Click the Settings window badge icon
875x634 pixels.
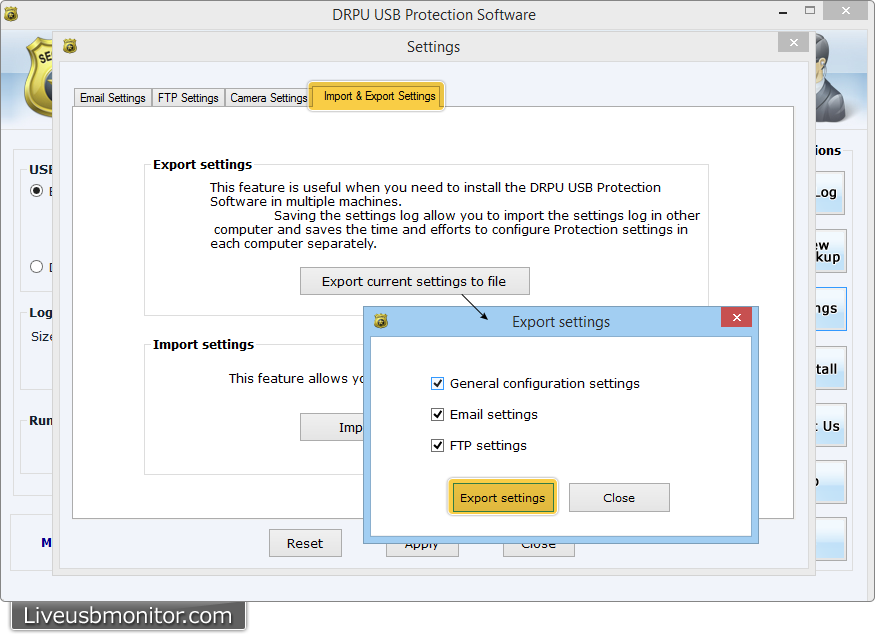pyautogui.click(x=70, y=46)
